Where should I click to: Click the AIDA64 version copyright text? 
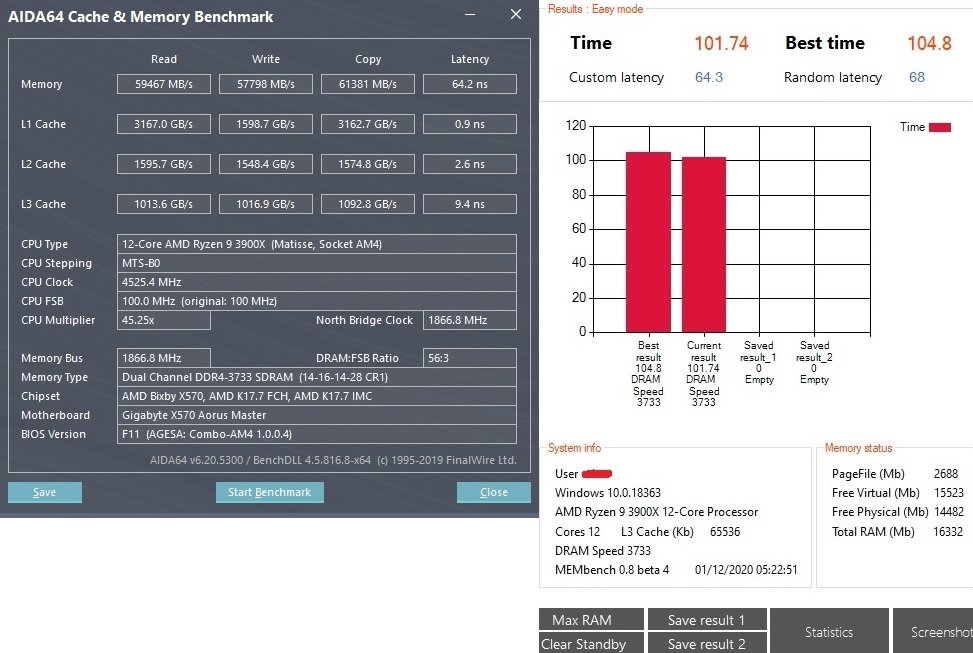tap(333, 460)
